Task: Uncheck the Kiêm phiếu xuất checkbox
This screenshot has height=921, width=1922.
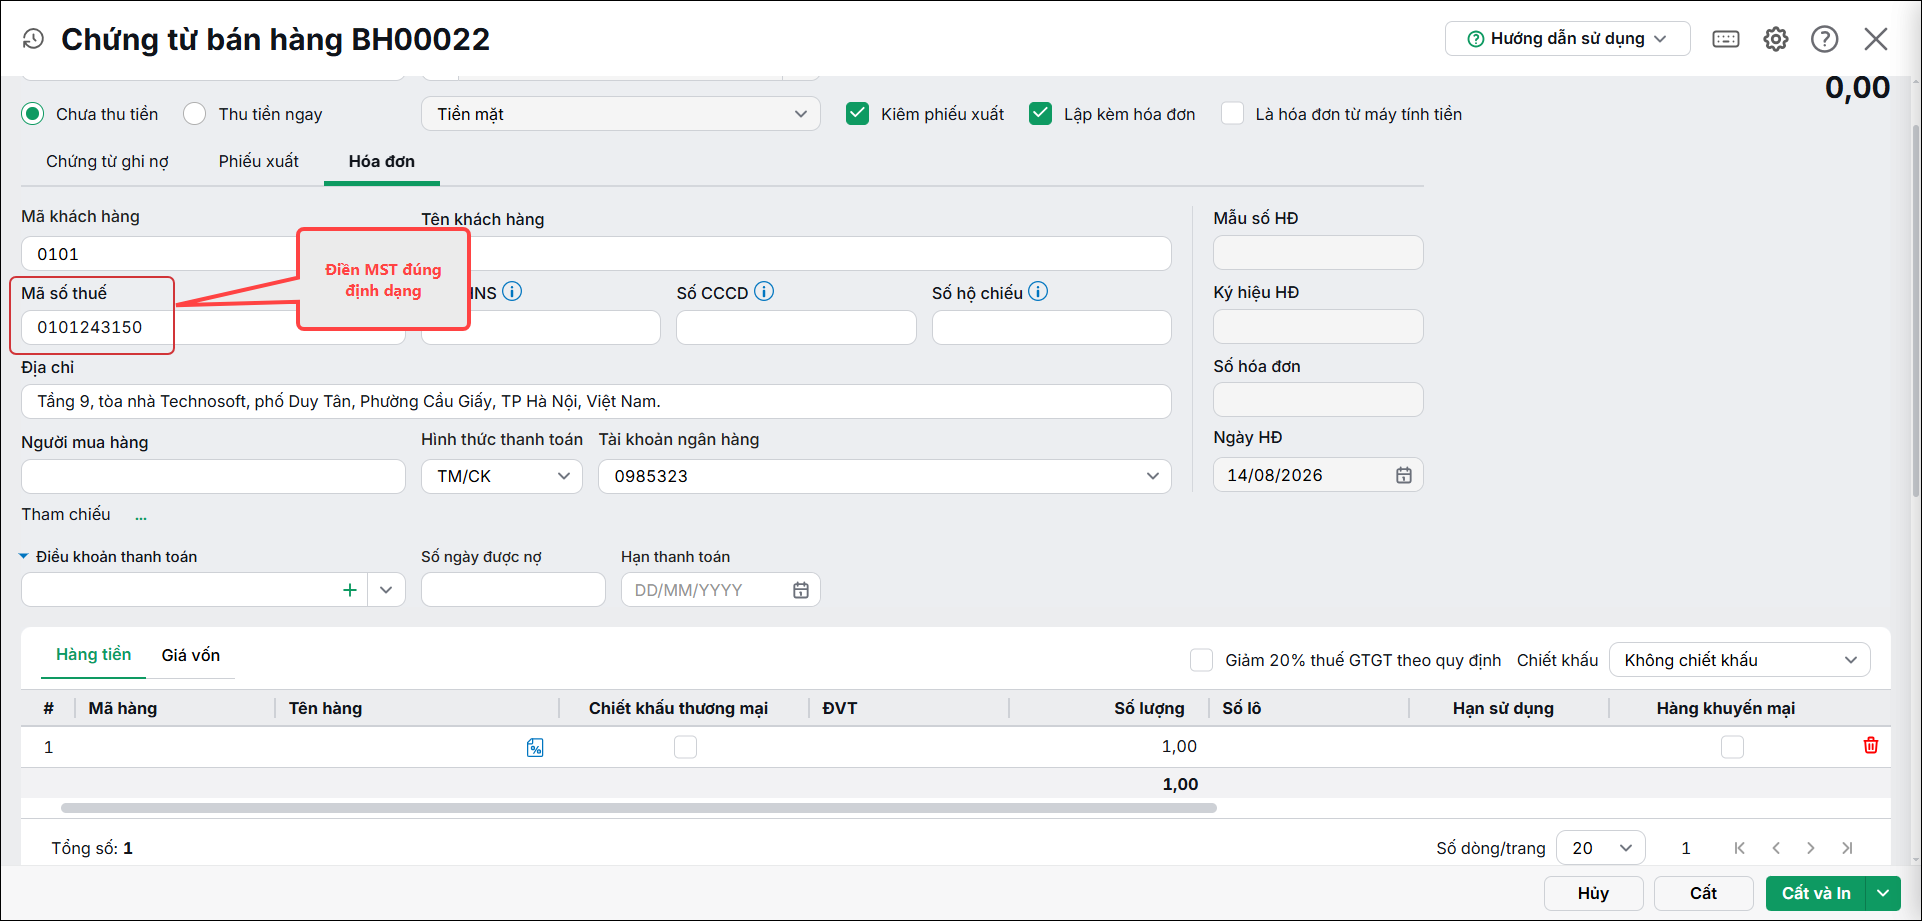Action: coord(857,114)
